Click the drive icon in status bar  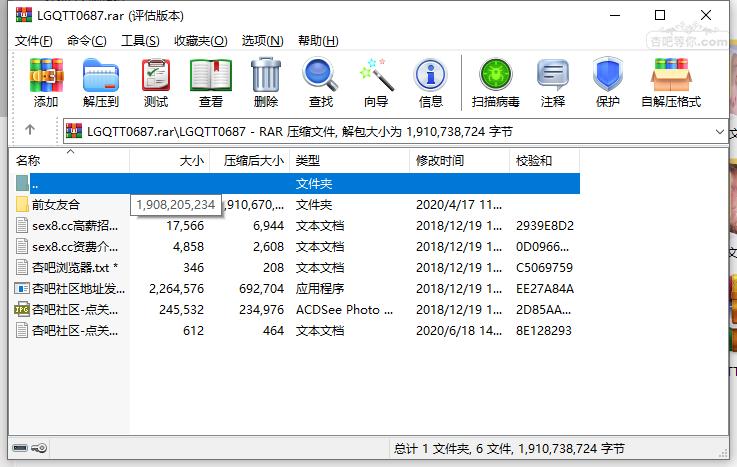pyautogui.click(x=20, y=448)
